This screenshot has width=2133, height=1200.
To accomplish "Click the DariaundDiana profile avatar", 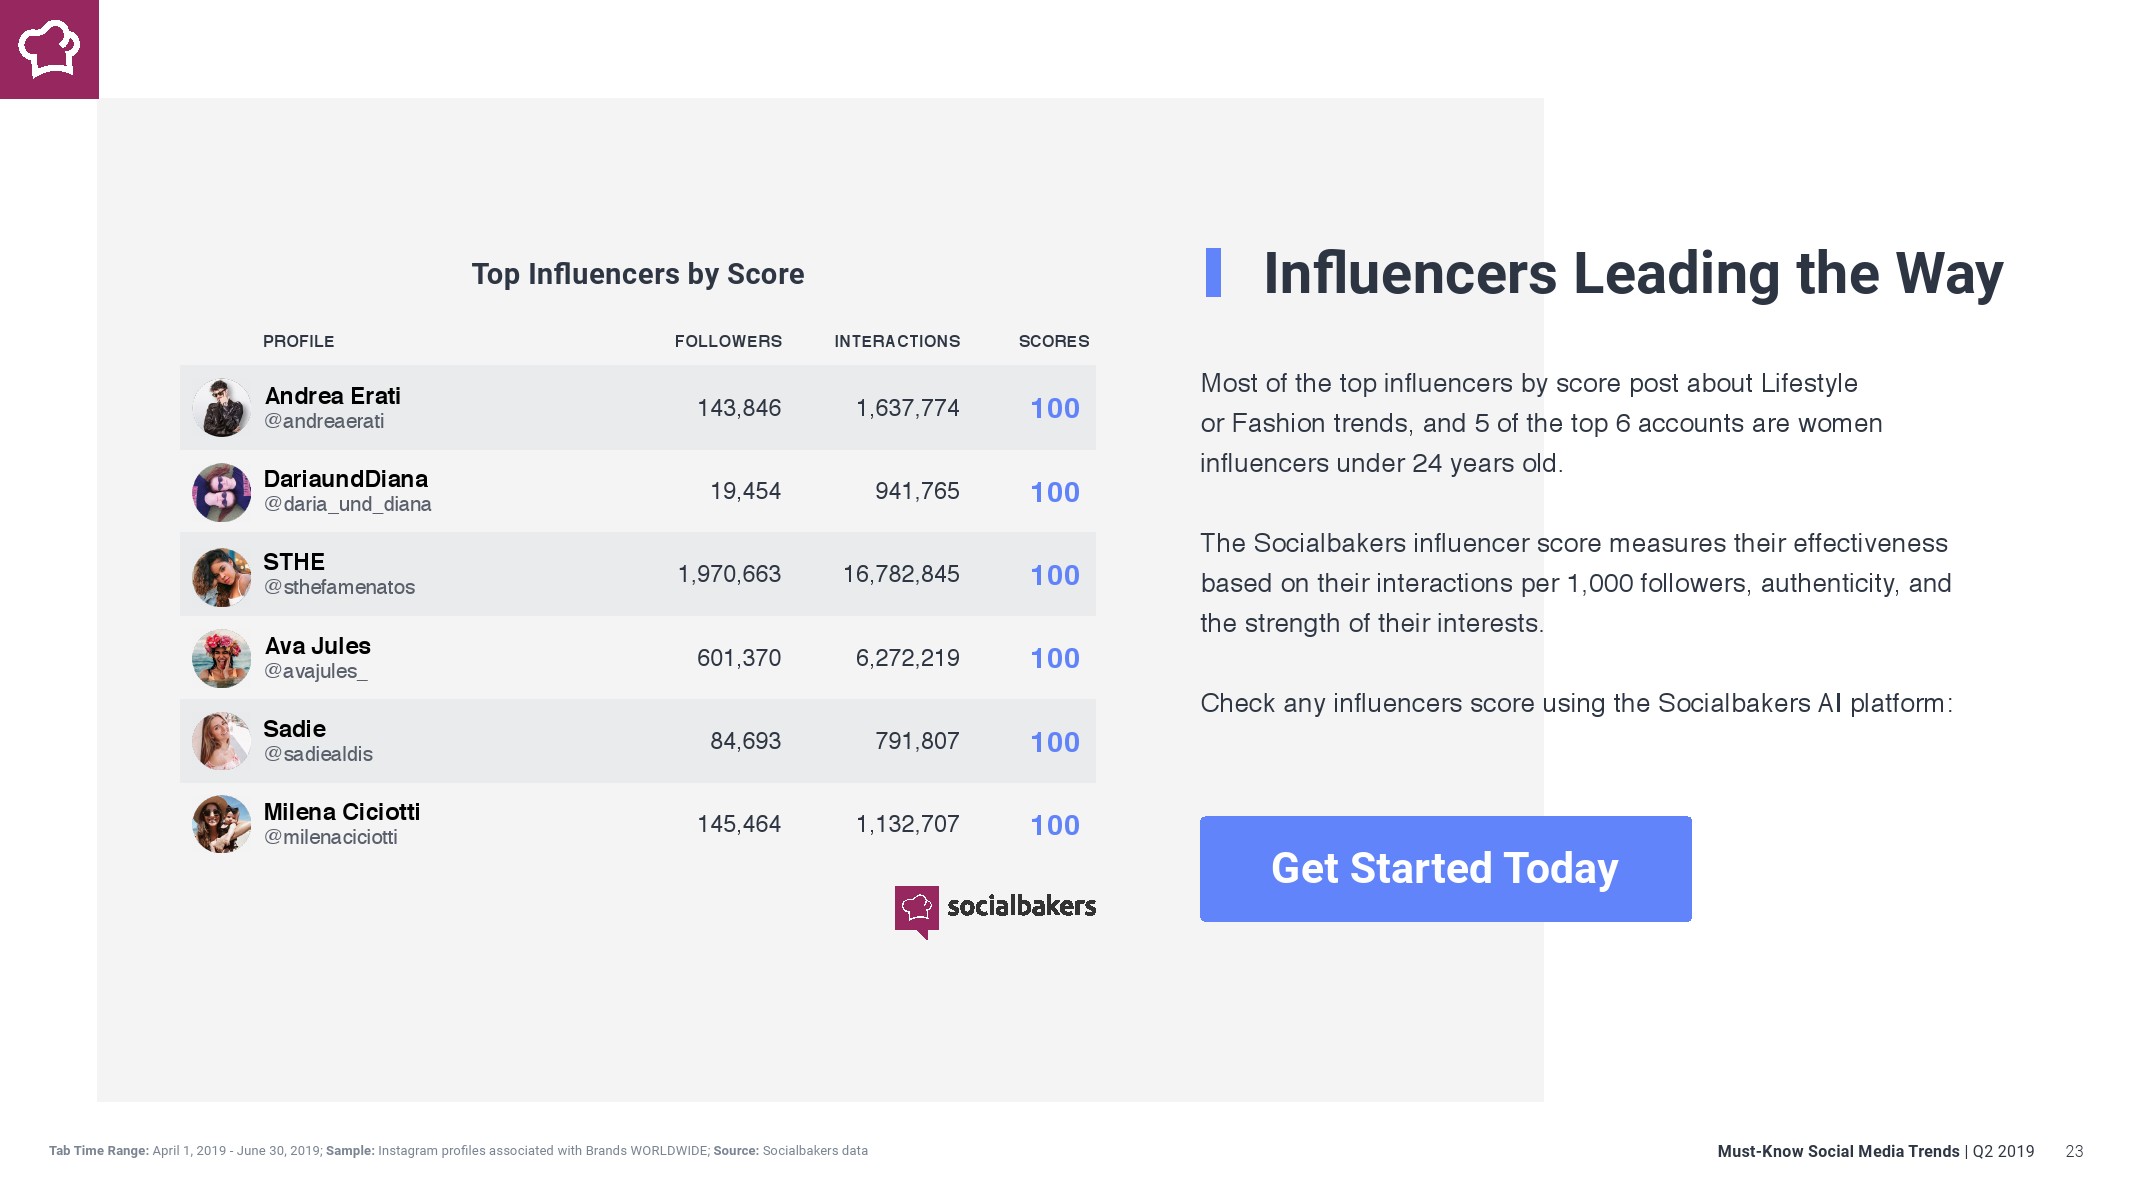I will click(221, 492).
